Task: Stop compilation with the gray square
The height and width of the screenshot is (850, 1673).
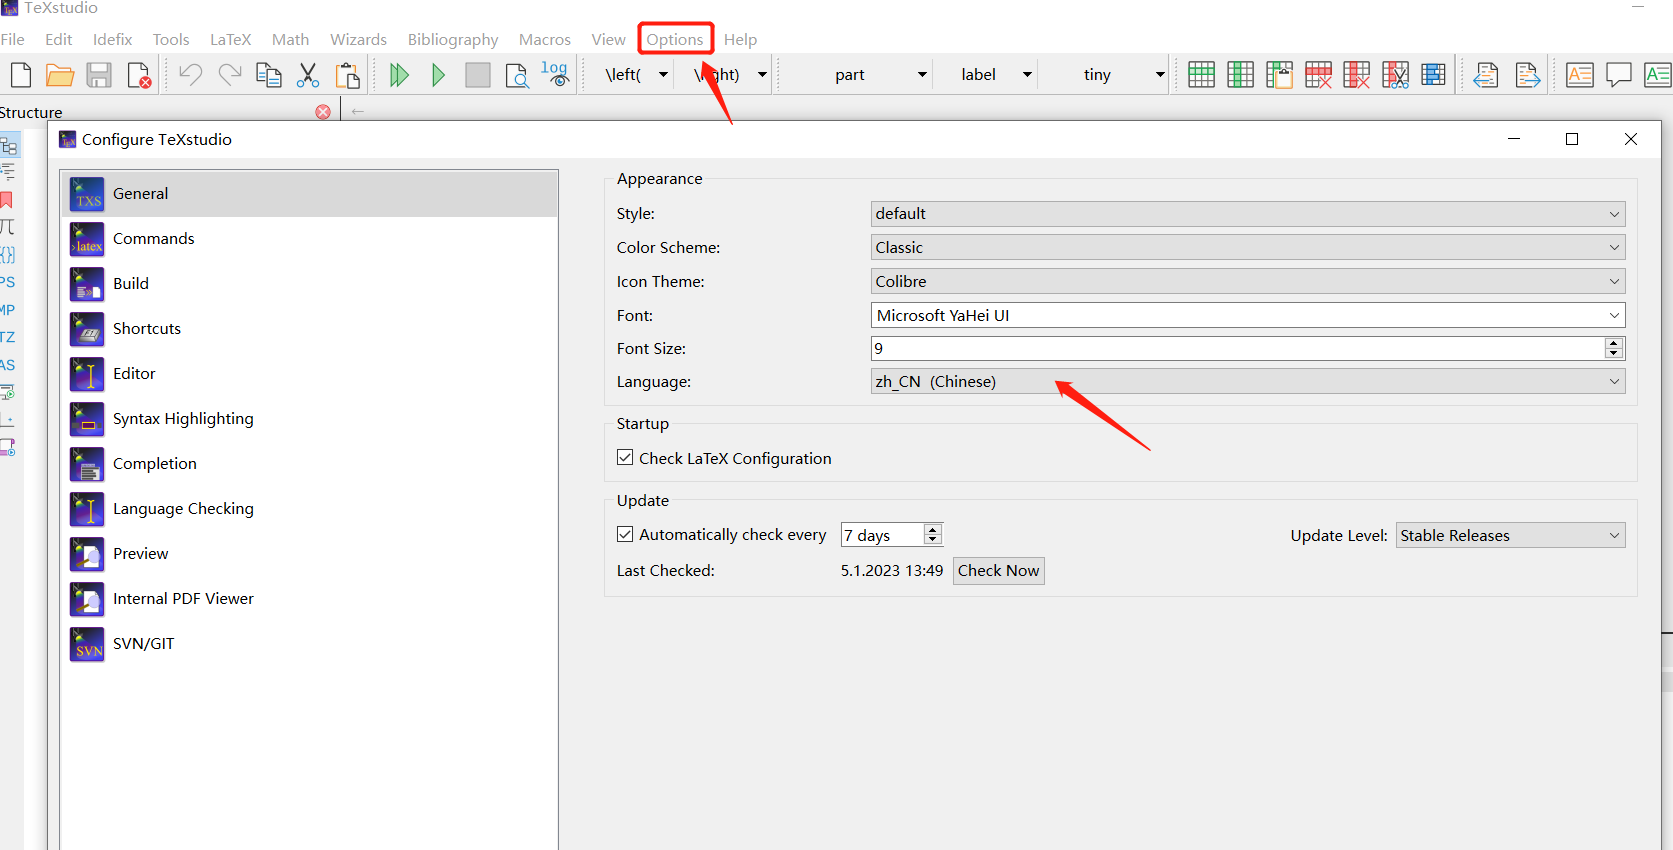Action: click(x=478, y=75)
